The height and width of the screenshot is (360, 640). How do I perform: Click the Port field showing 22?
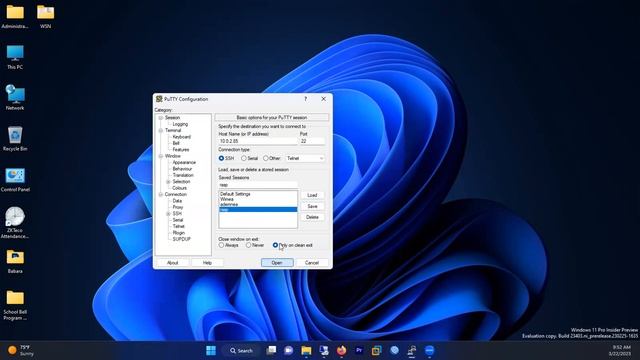click(x=312, y=141)
